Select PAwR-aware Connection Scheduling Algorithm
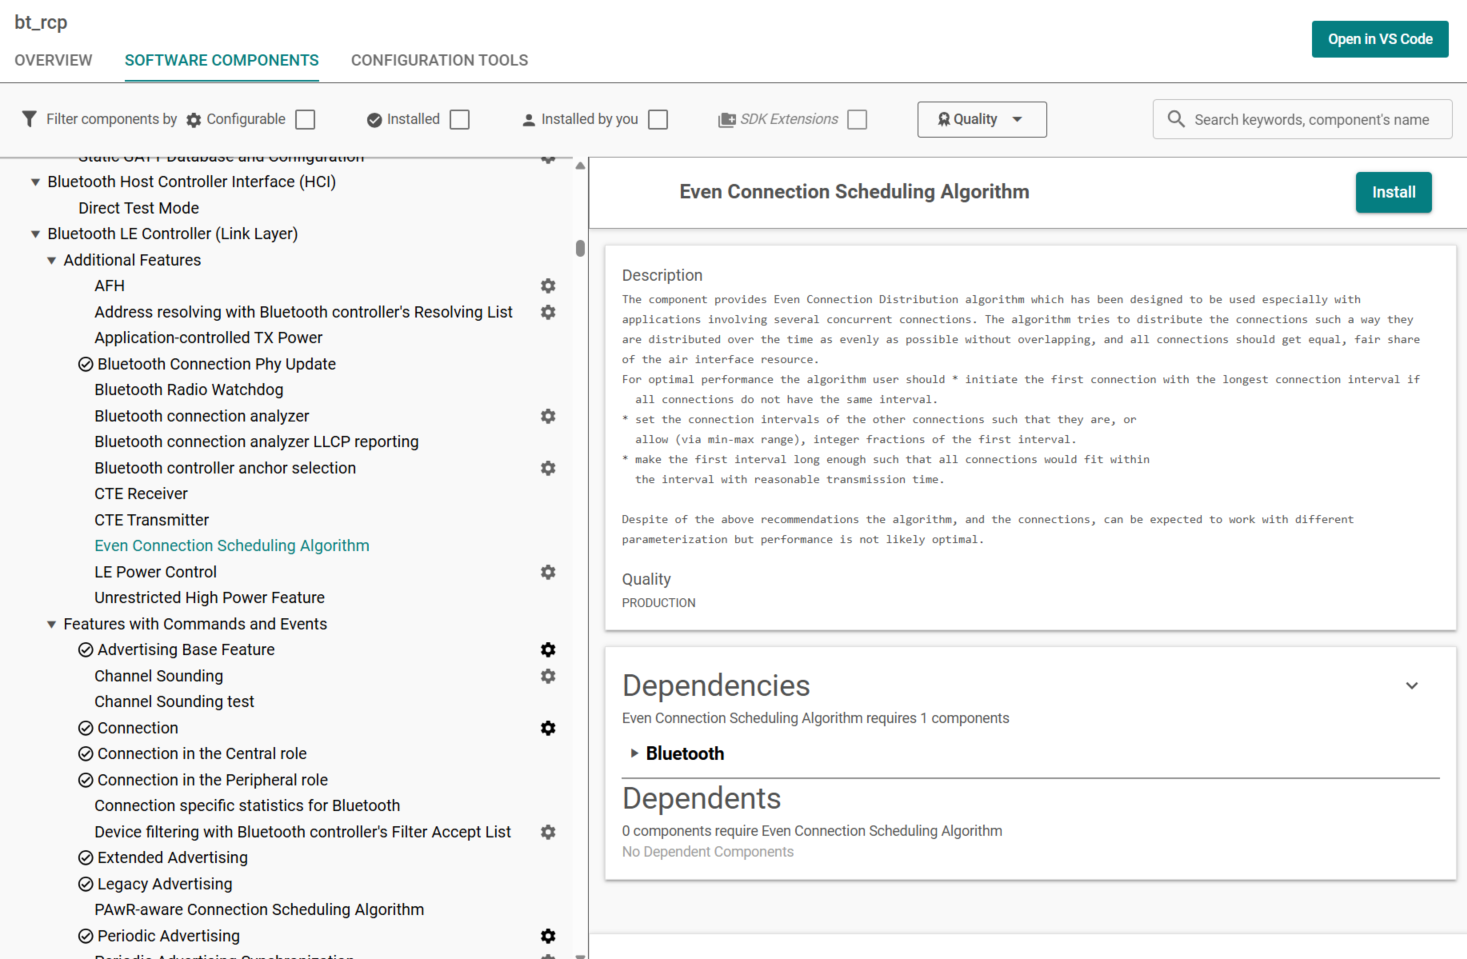 coord(259,910)
